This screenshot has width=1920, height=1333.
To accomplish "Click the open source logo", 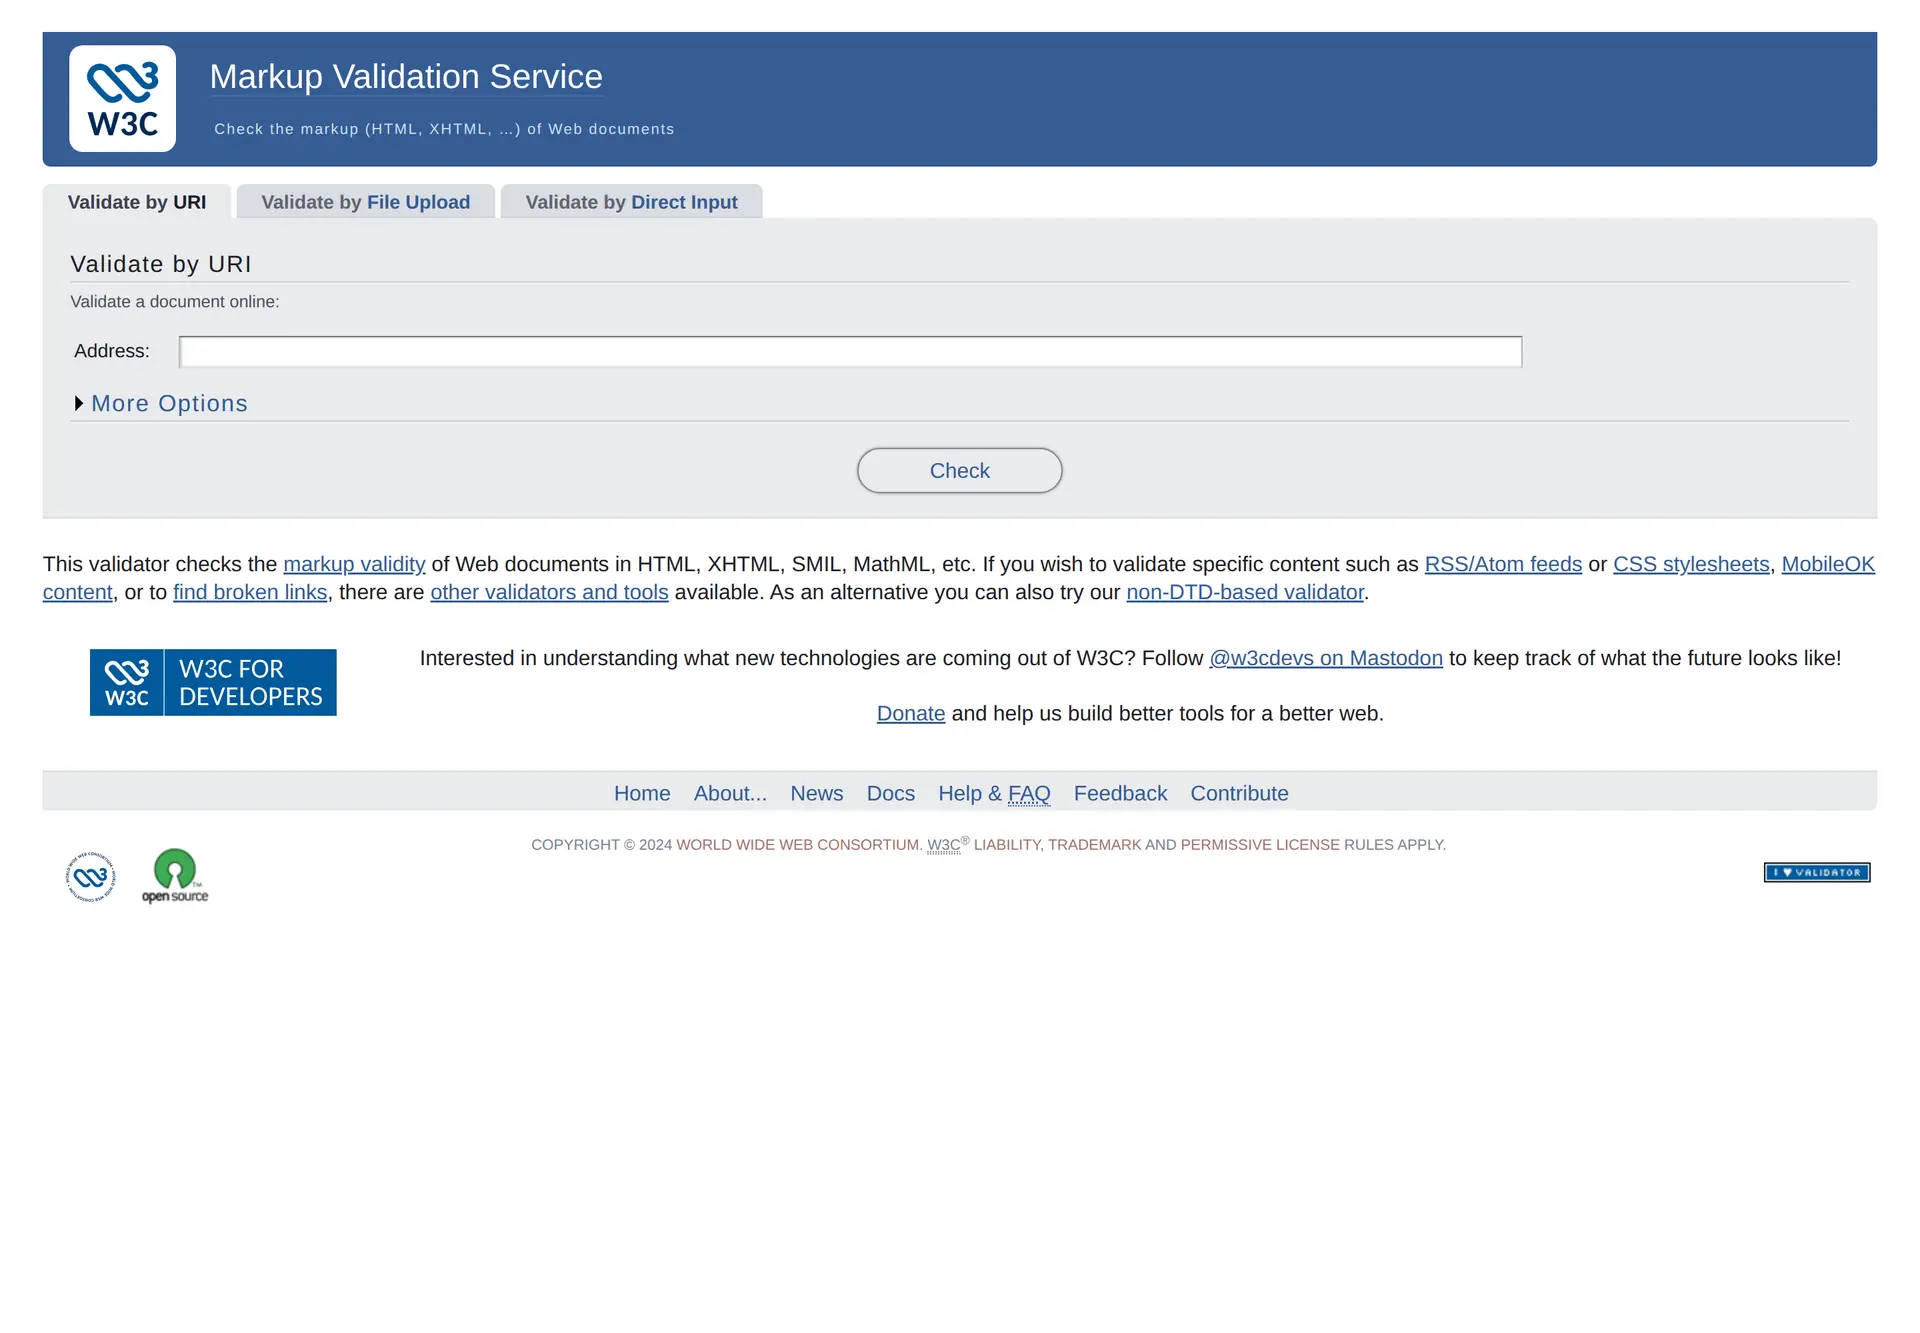I will (x=175, y=876).
